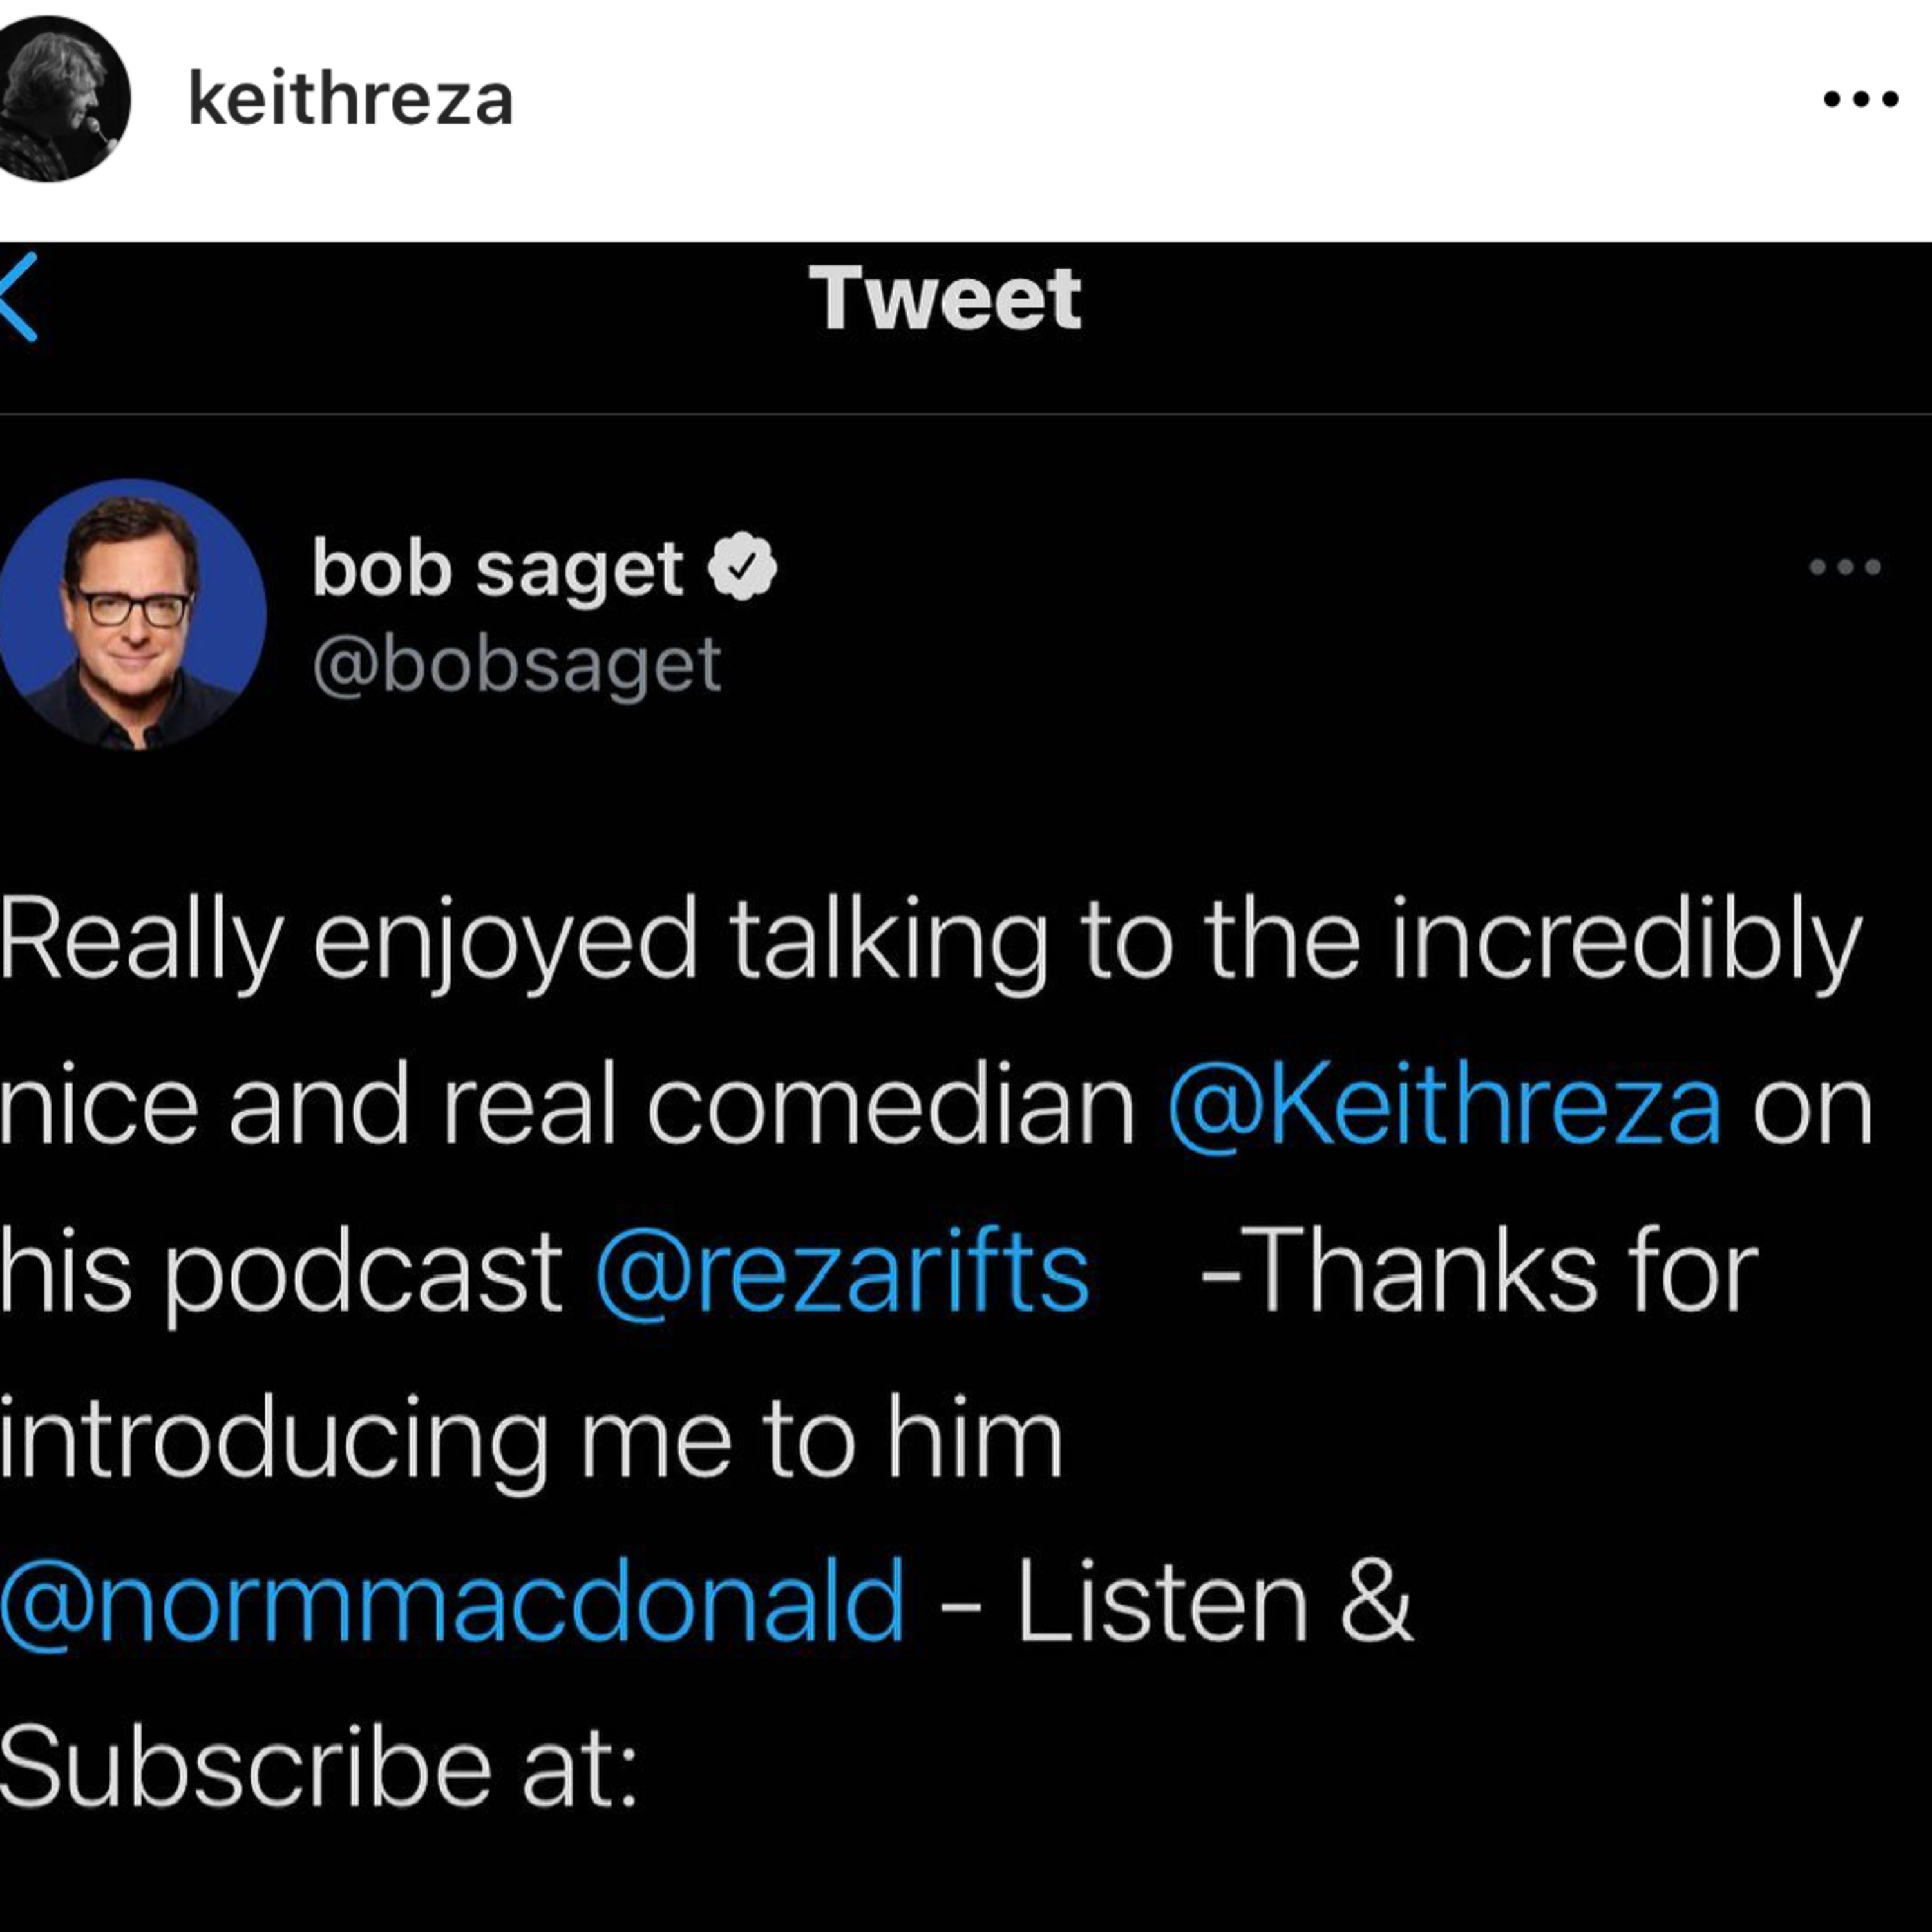Viewport: 1932px width, 1932px height.
Task: Open the tweet's gray three-dot more menu
Action: tap(1845, 567)
